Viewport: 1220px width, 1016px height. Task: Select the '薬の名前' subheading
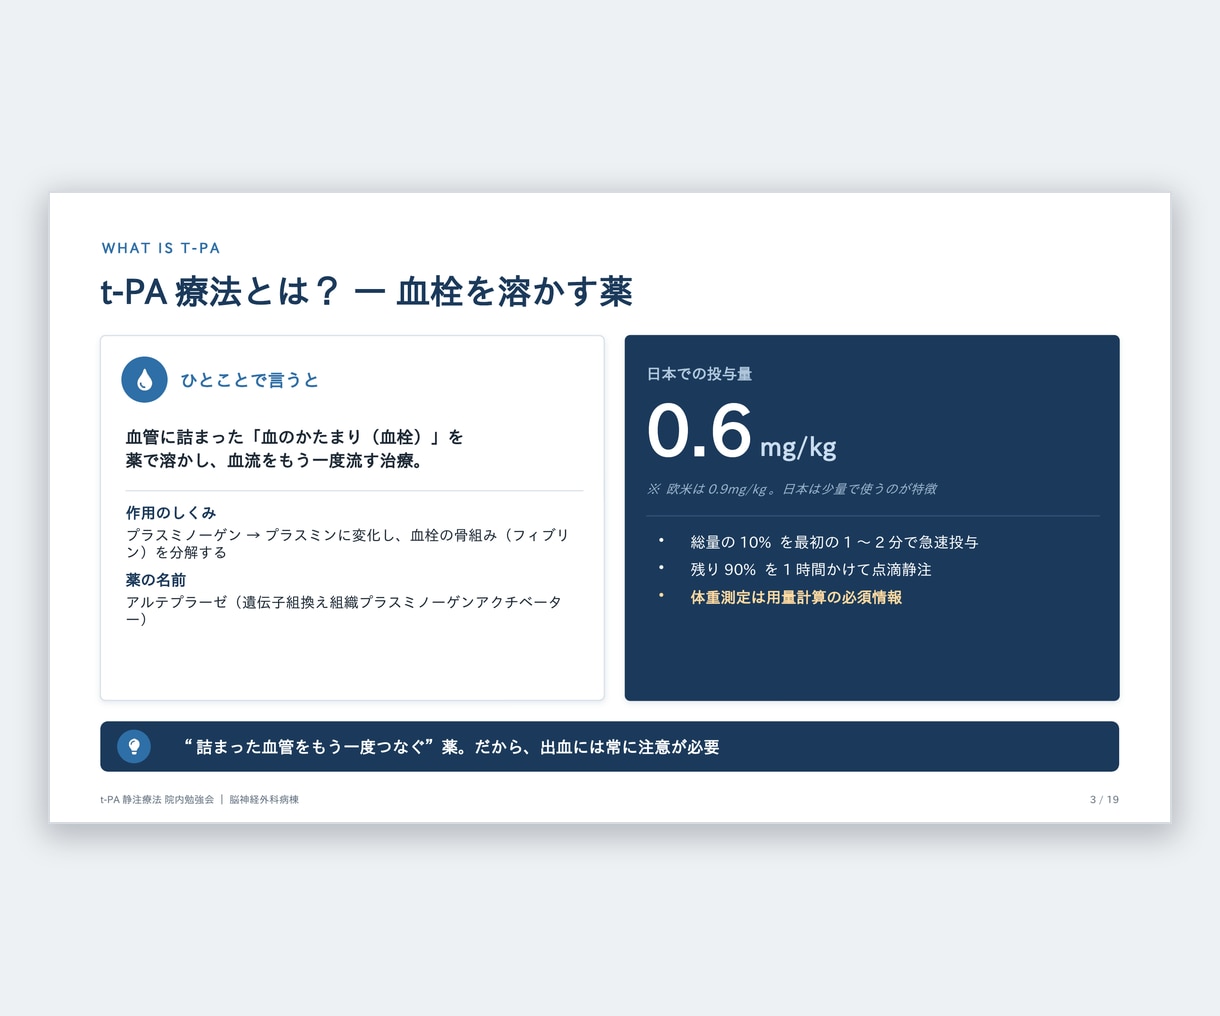156,580
